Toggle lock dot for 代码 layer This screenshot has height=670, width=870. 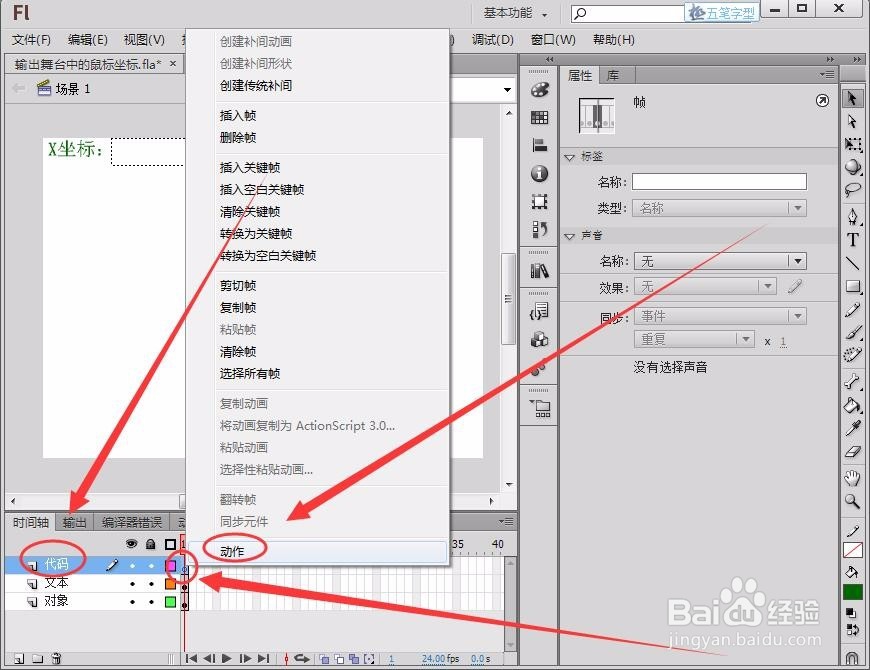[151, 566]
